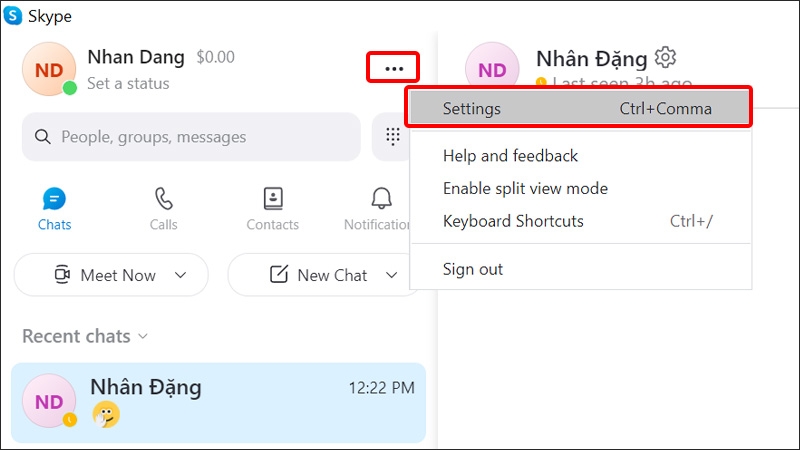Click the Skype logo in title bar
Image resolution: width=800 pixels, height=450 pixels.
click(x=12, y=15)
